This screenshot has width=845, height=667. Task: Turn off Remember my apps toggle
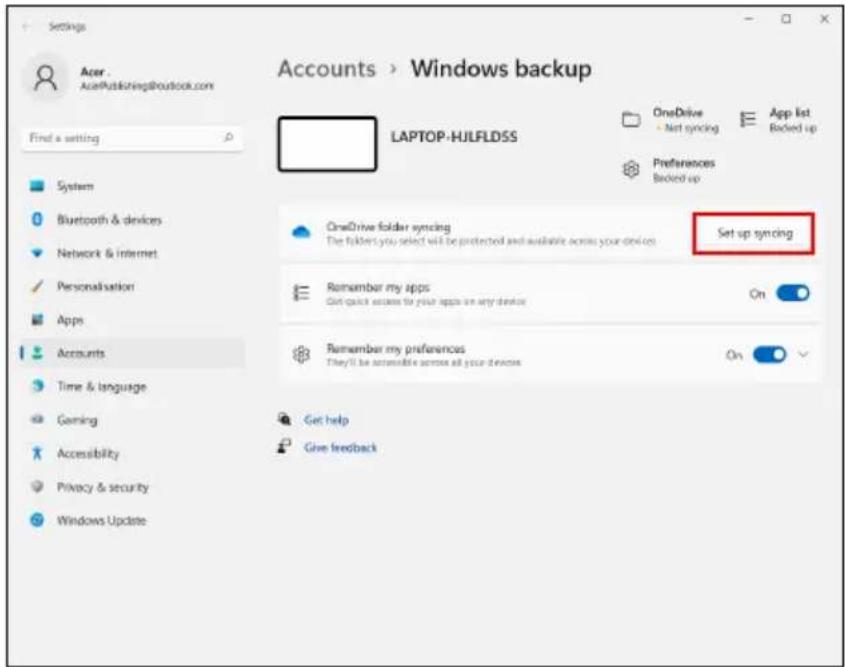coord(793,293)
